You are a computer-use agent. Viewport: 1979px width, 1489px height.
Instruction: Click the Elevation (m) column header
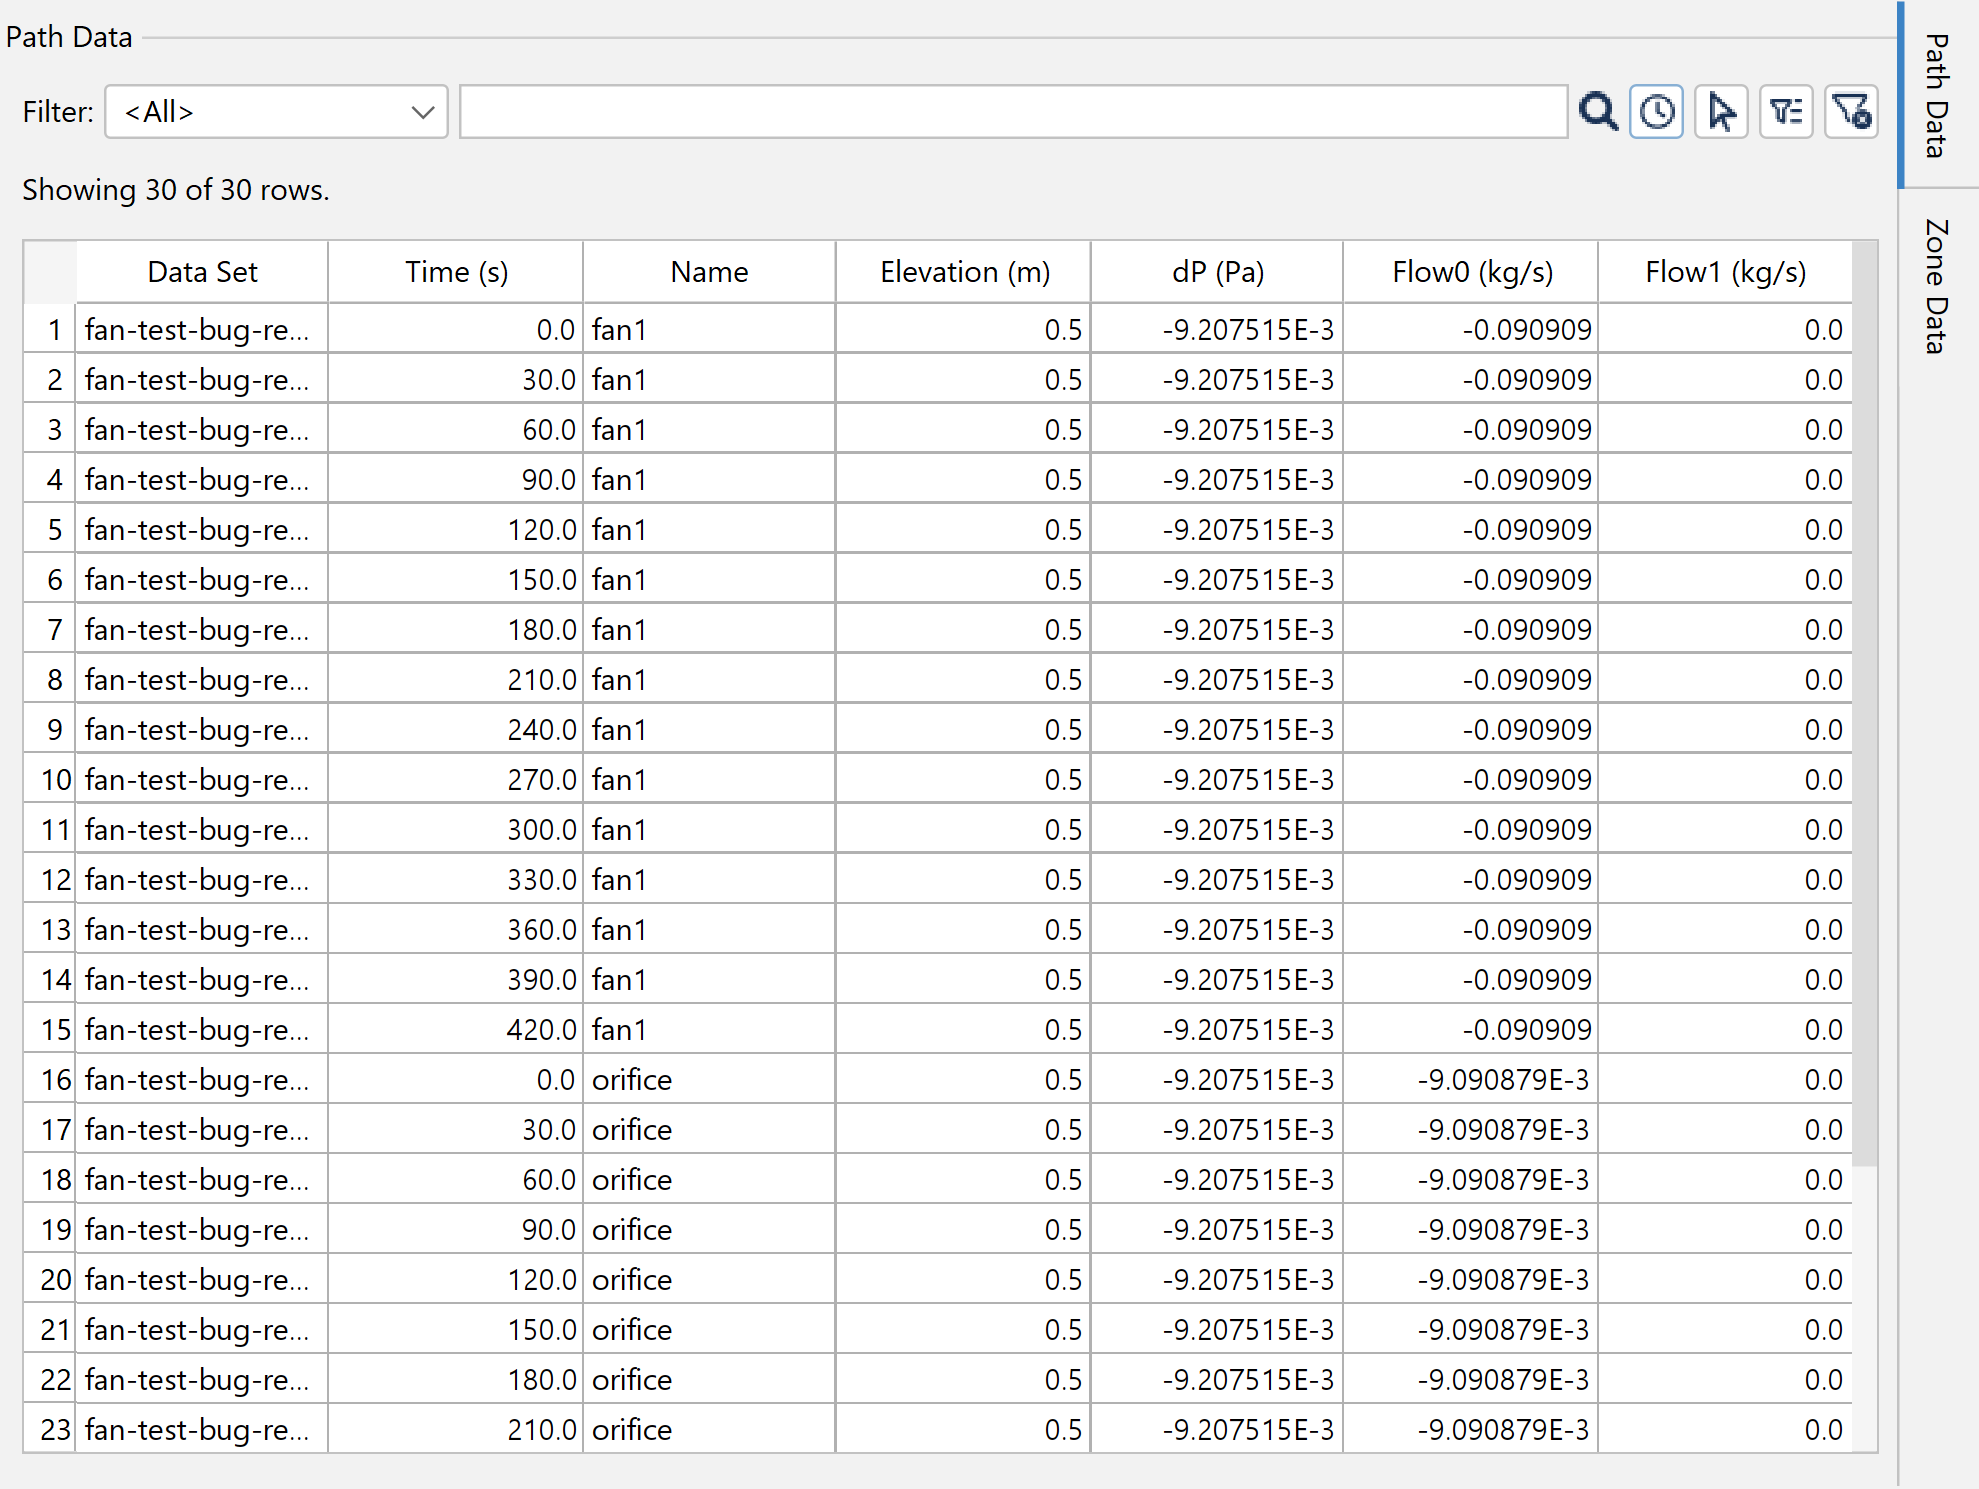[964, 272]
